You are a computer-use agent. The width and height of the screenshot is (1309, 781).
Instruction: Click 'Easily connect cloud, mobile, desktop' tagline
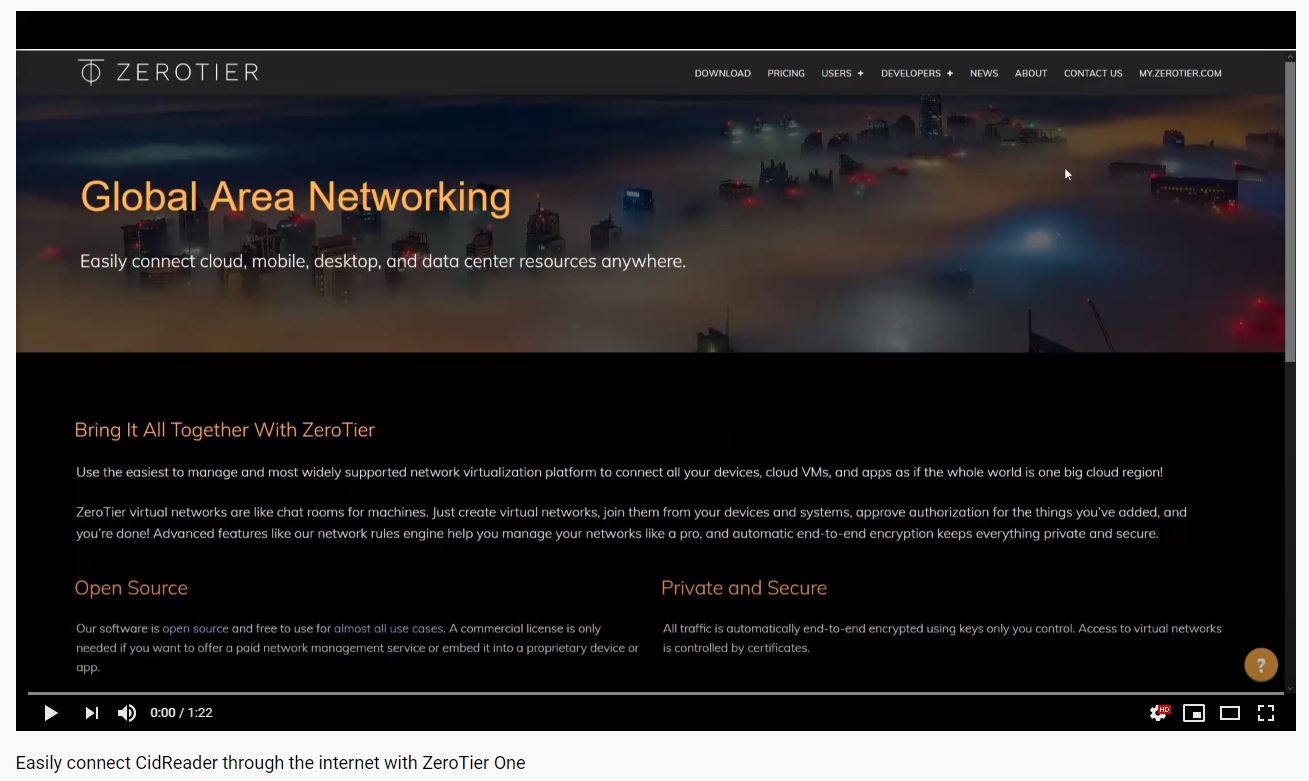[383, 262]
